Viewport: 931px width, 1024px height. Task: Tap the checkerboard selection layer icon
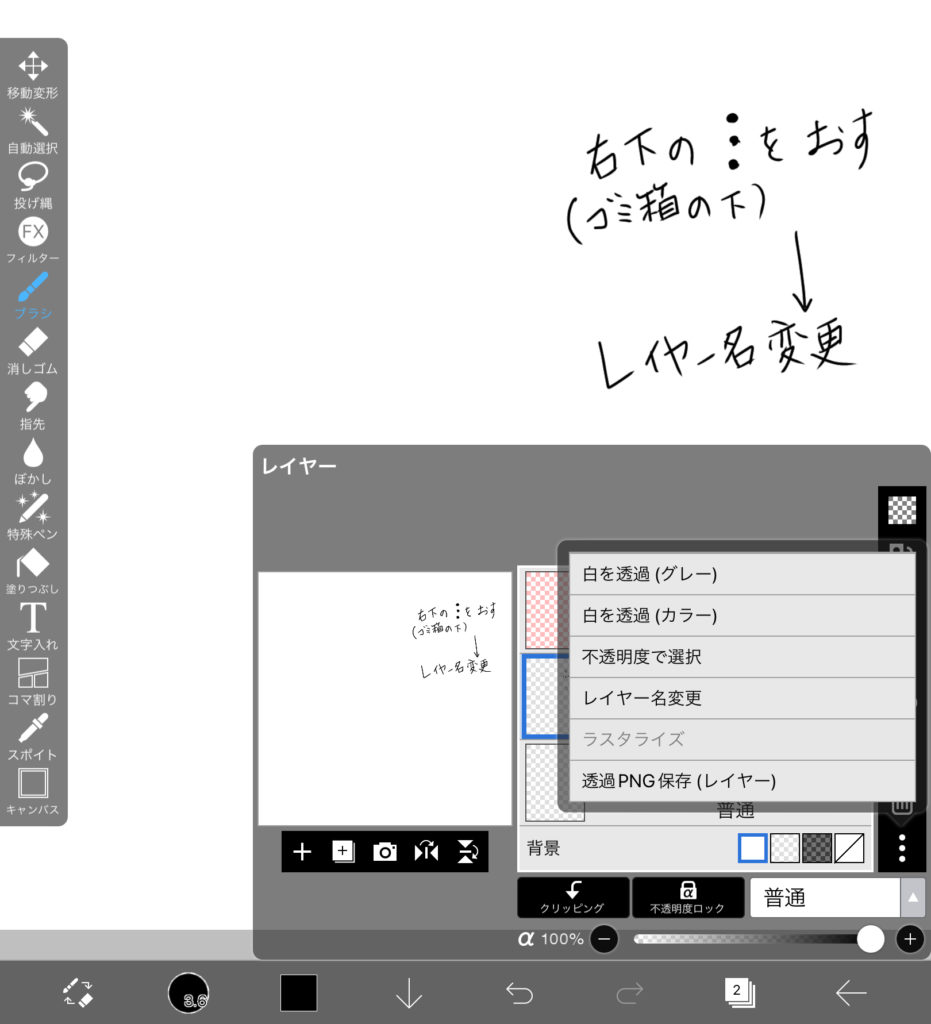pos(902,510)
